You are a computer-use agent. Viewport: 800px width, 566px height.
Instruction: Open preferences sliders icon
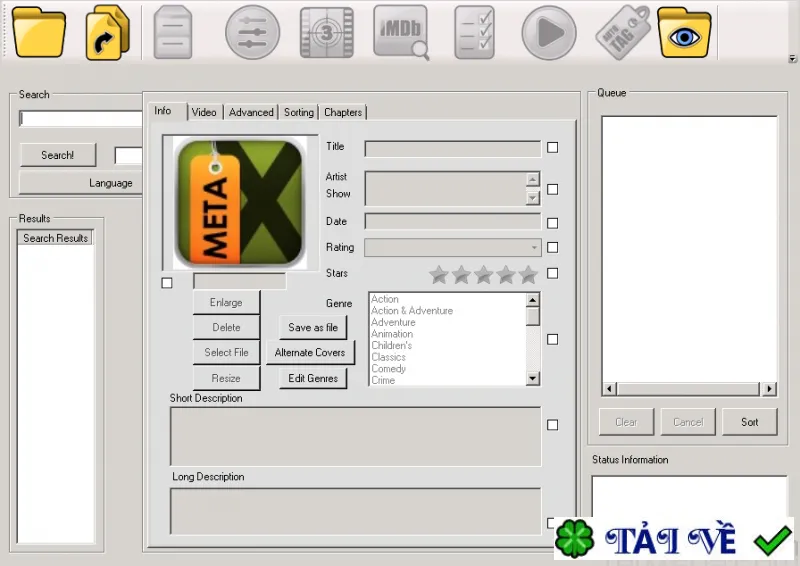[253, 32]
